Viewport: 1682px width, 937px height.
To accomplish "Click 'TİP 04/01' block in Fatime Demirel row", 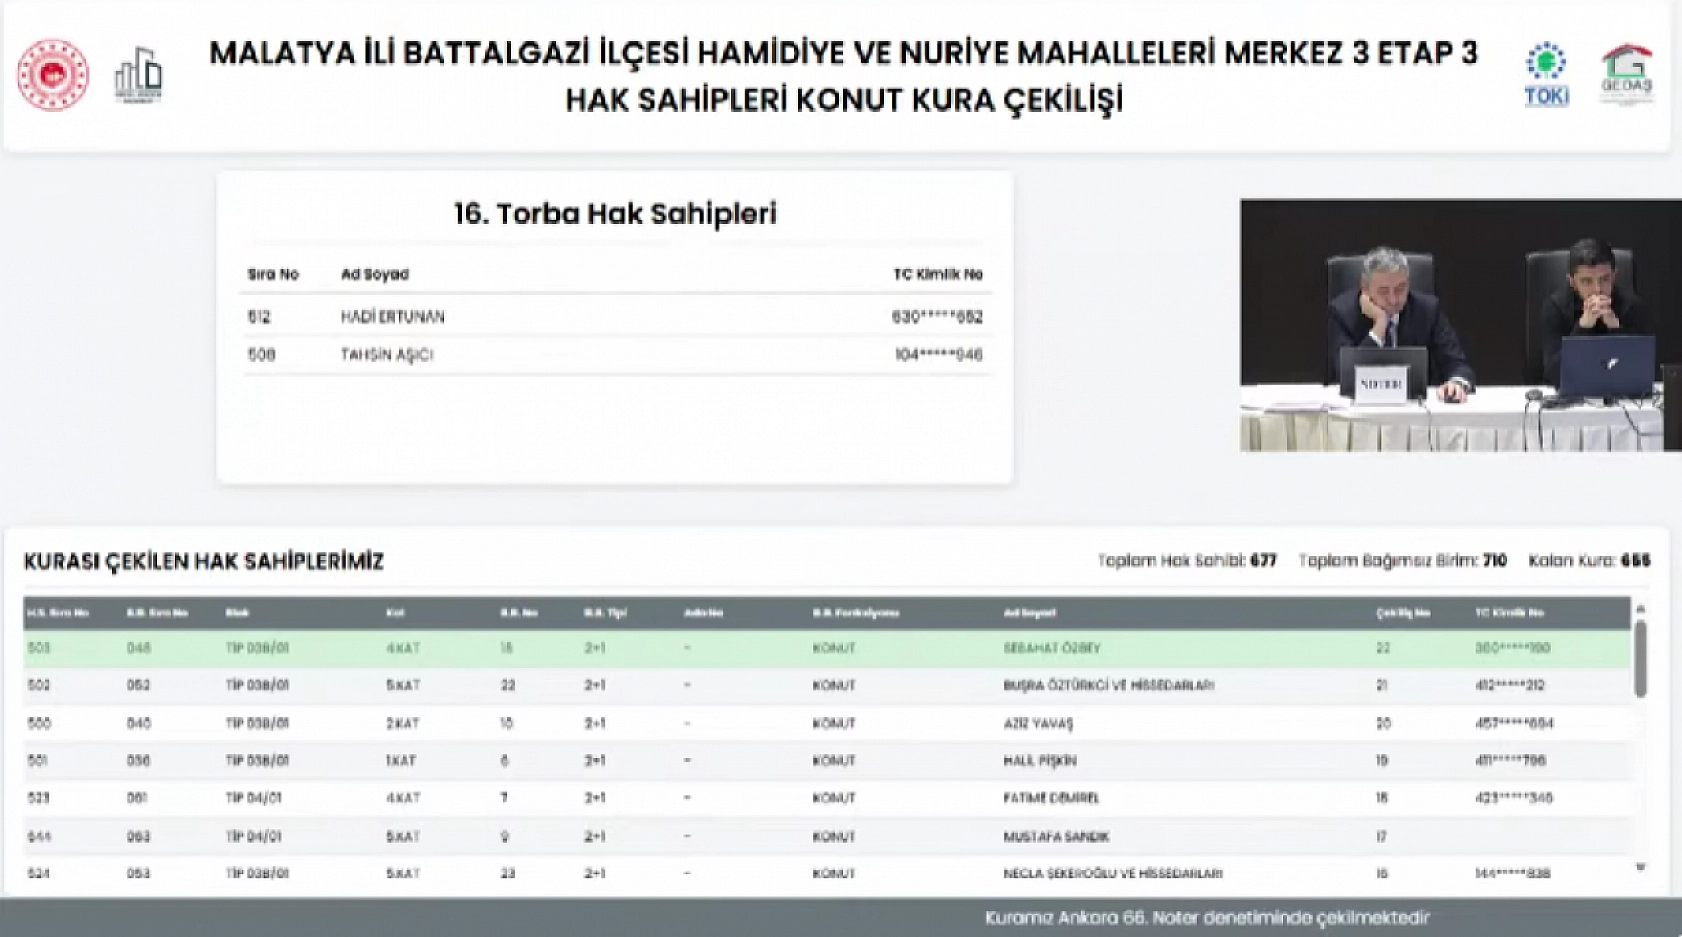I will [253, 798].
